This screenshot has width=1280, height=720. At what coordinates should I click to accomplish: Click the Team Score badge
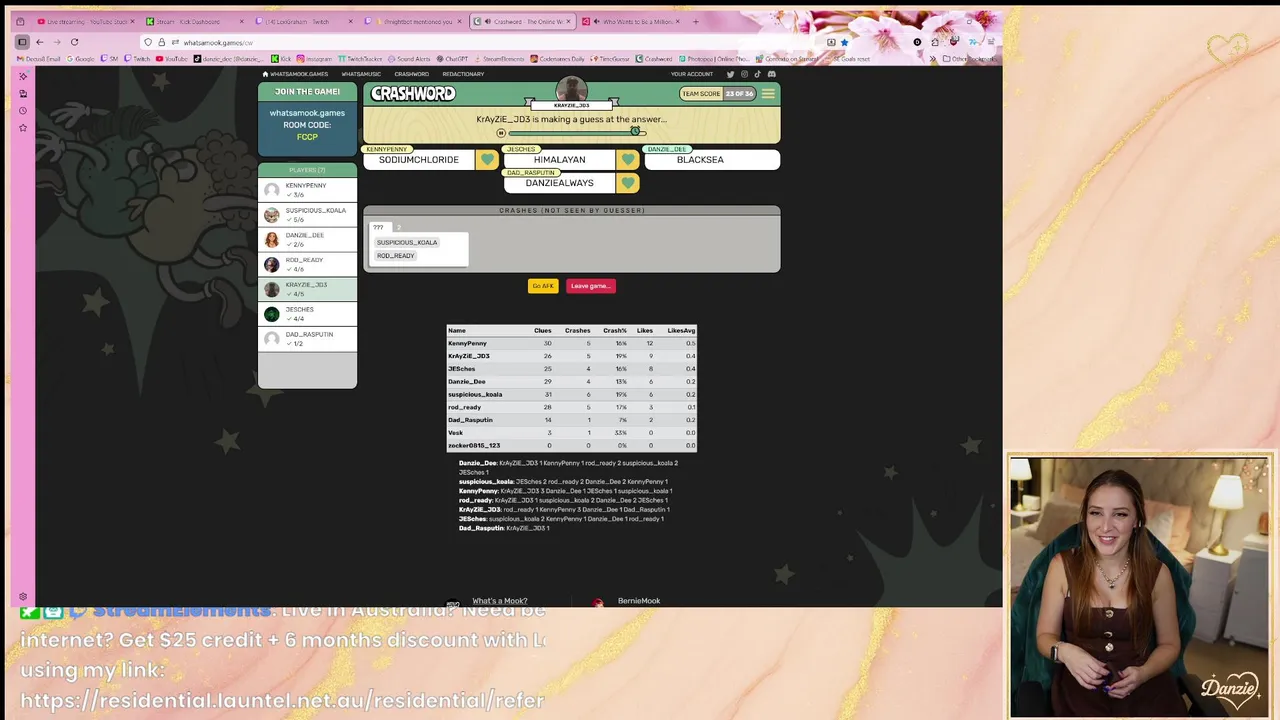point(718,94)
